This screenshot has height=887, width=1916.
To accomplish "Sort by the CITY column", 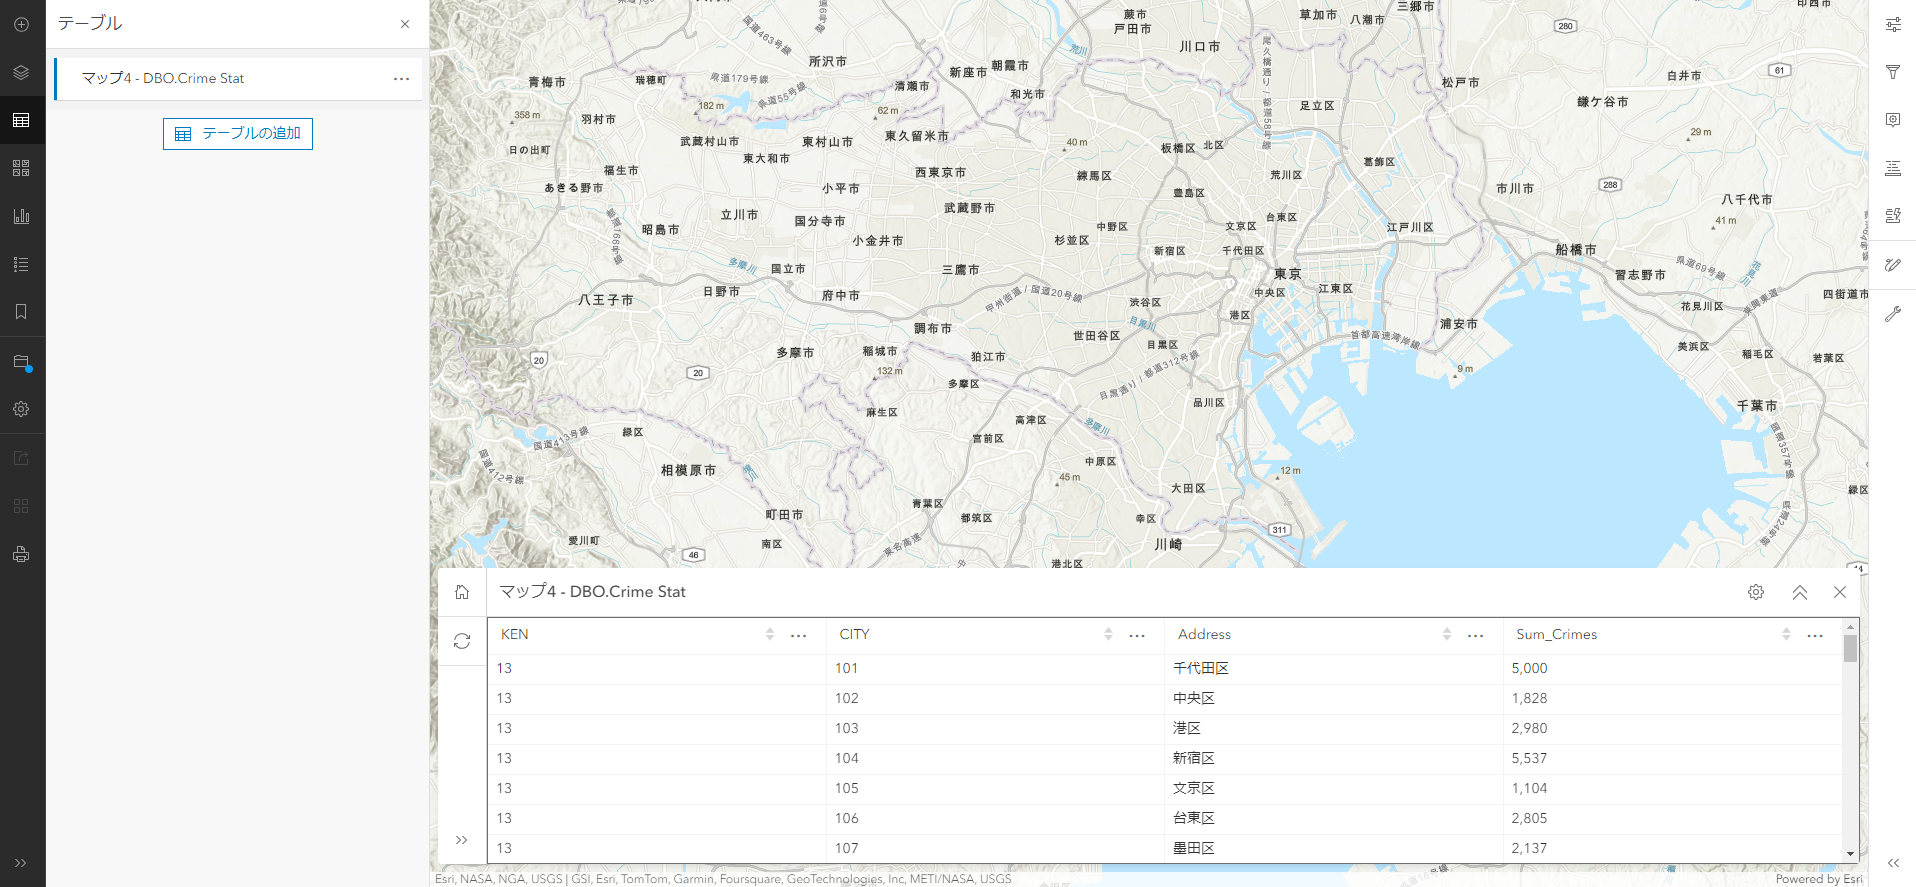I will [x=1108, y=634].
